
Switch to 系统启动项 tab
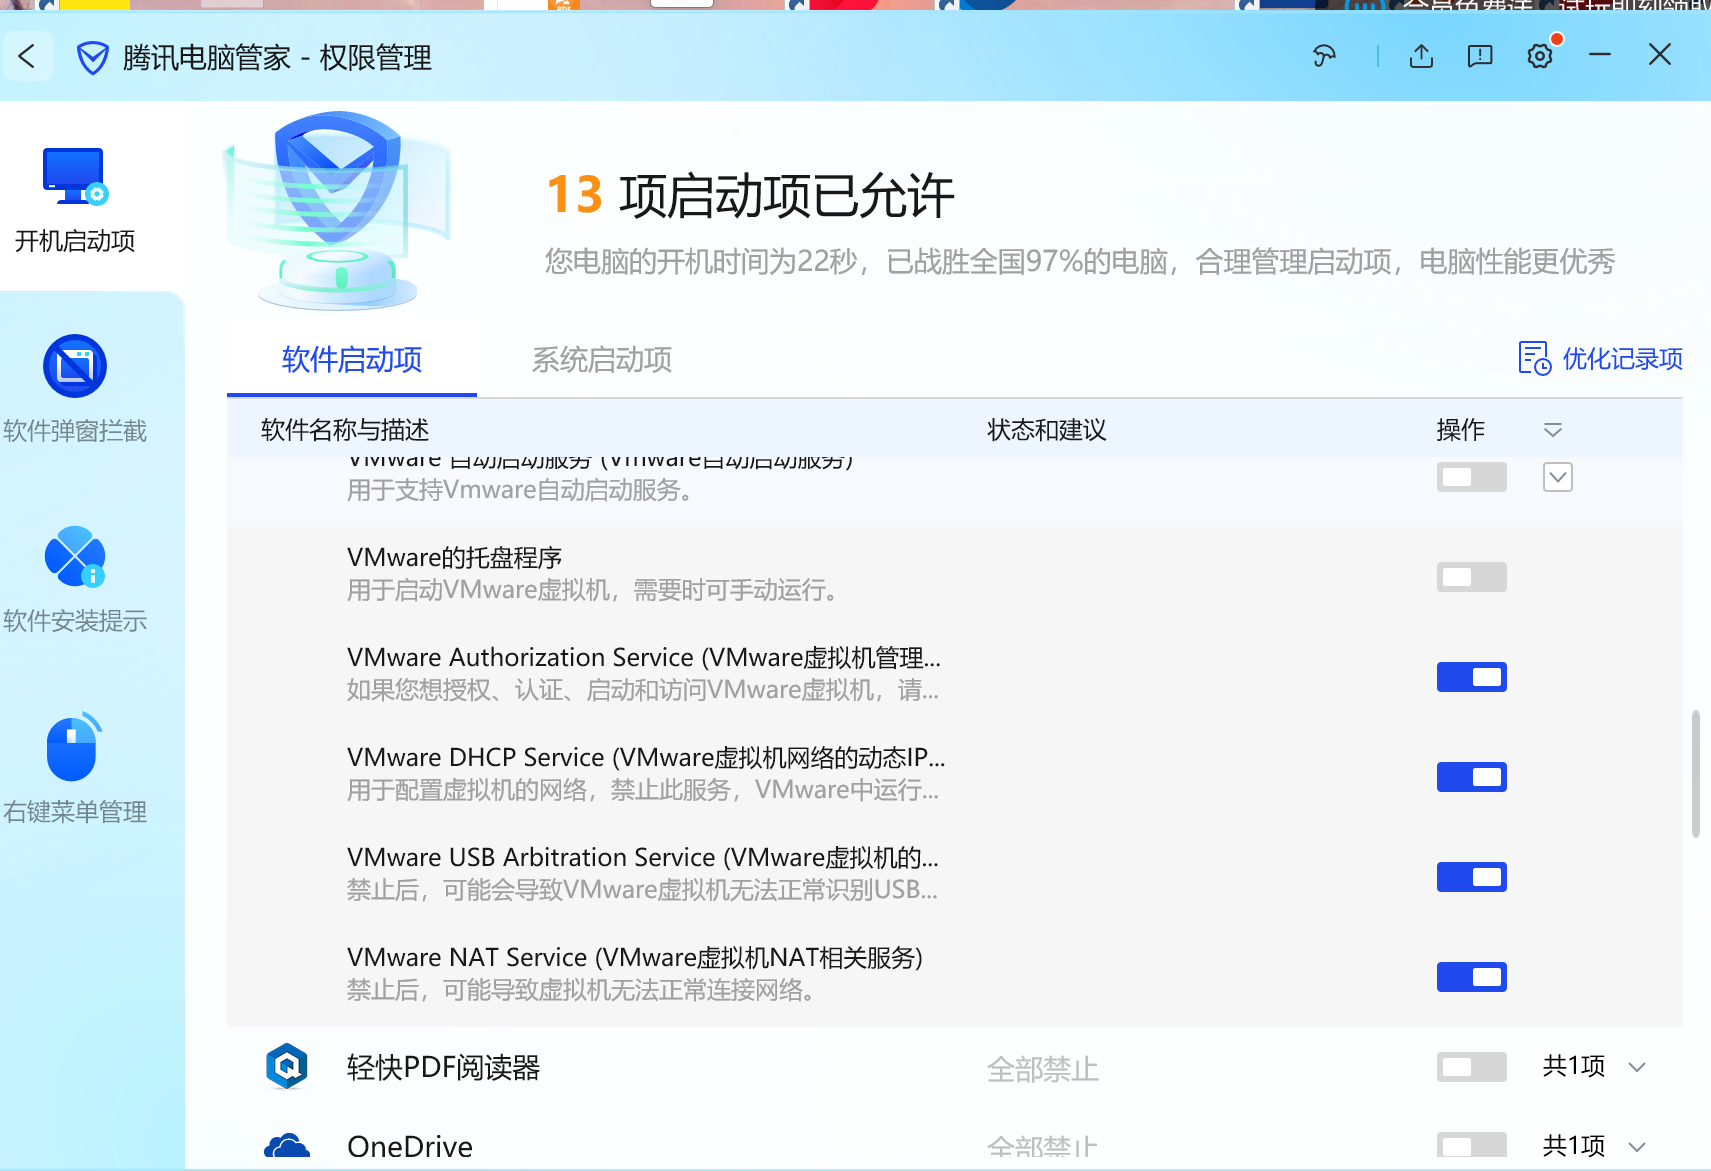(x=602, y=359)
